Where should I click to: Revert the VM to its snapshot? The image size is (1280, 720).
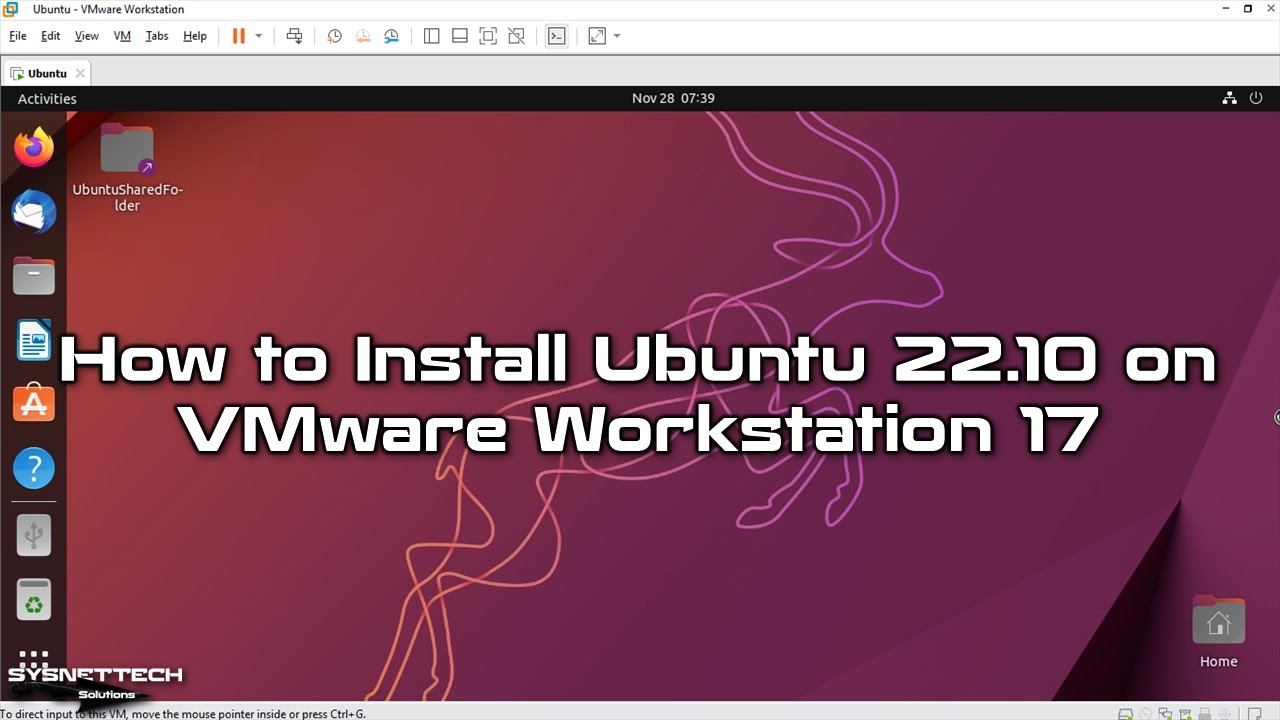coord(363,36)
